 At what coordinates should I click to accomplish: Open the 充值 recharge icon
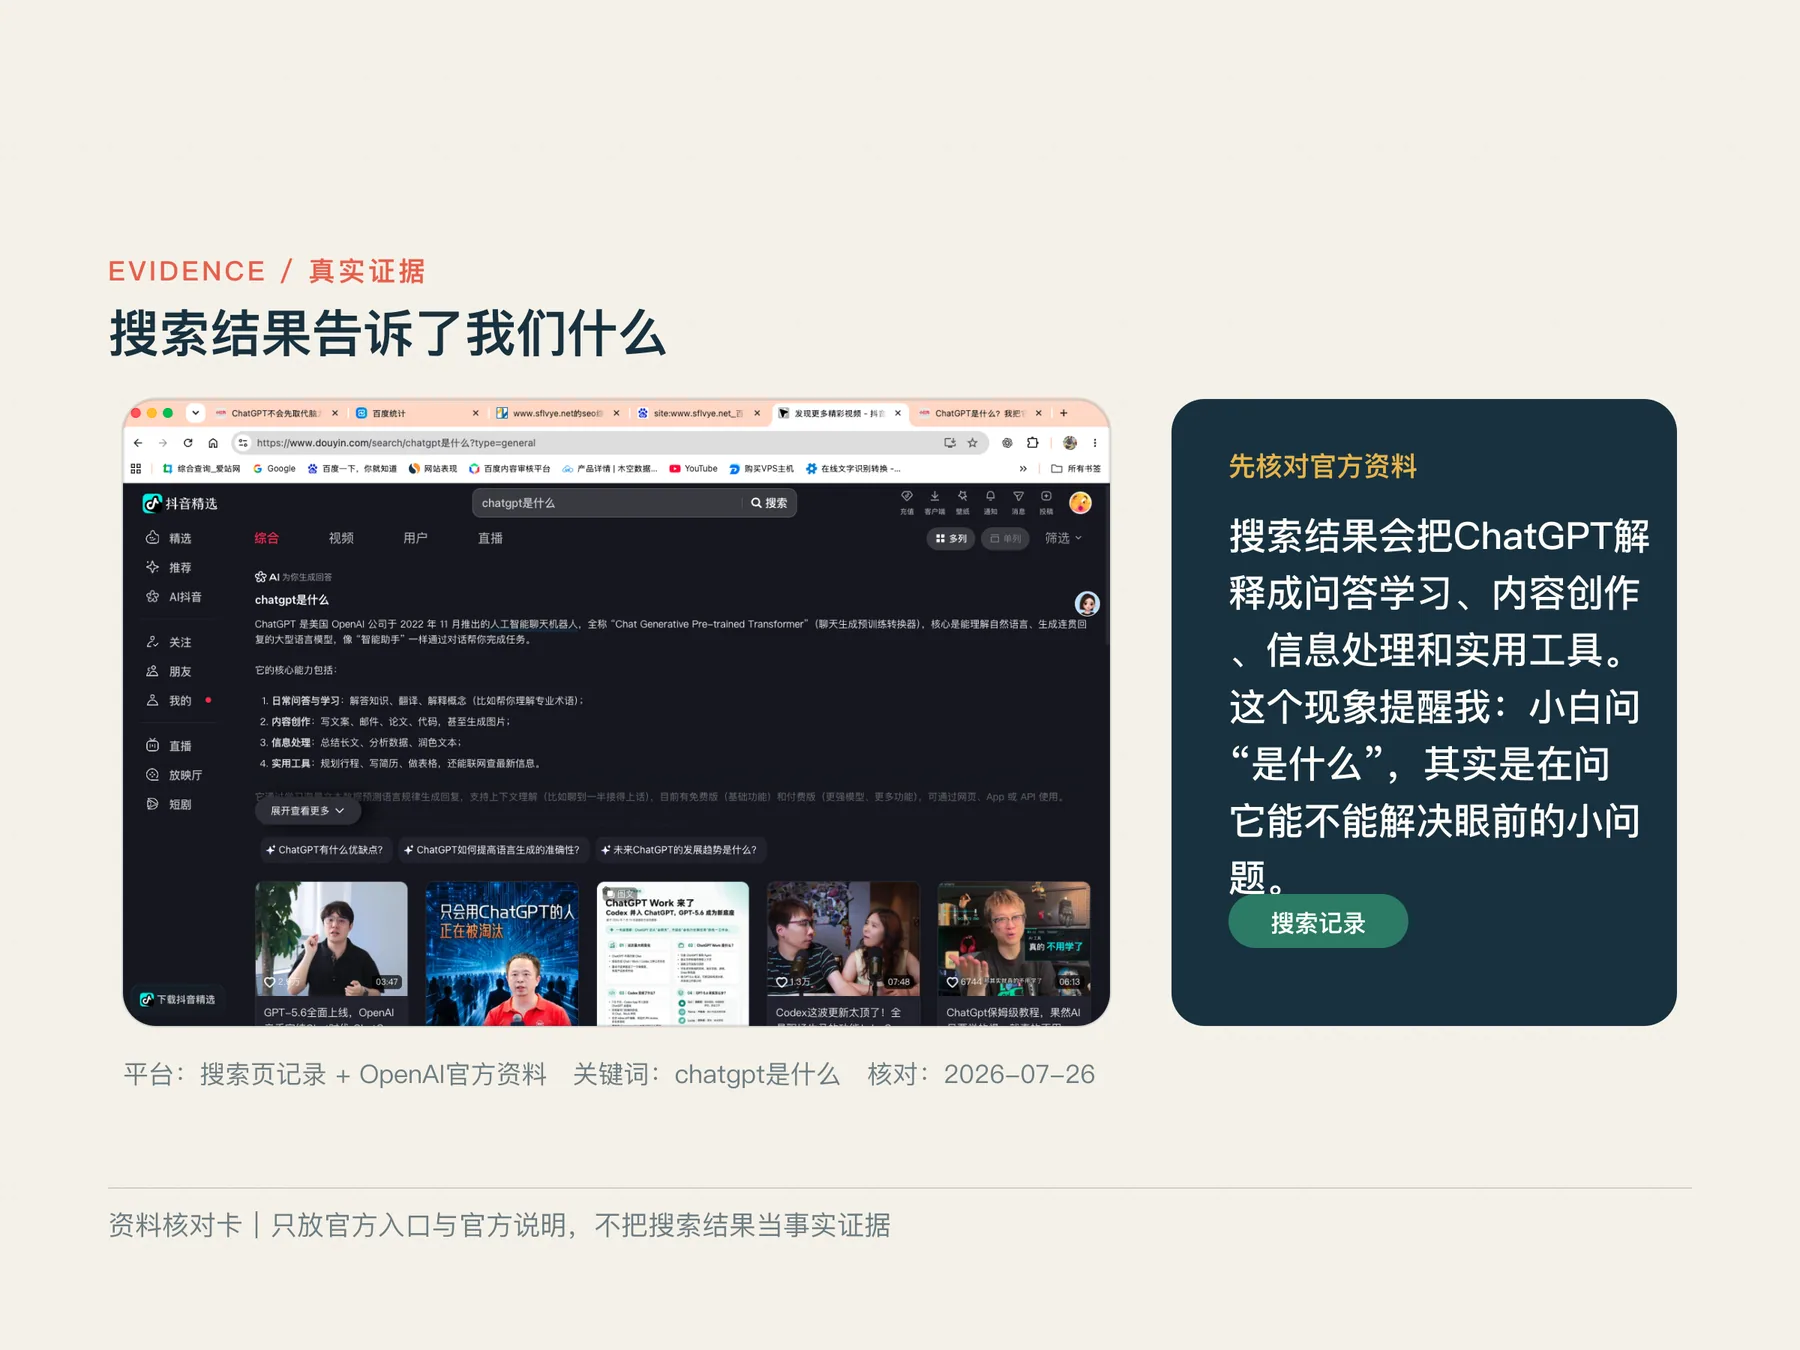coord(907,502)
